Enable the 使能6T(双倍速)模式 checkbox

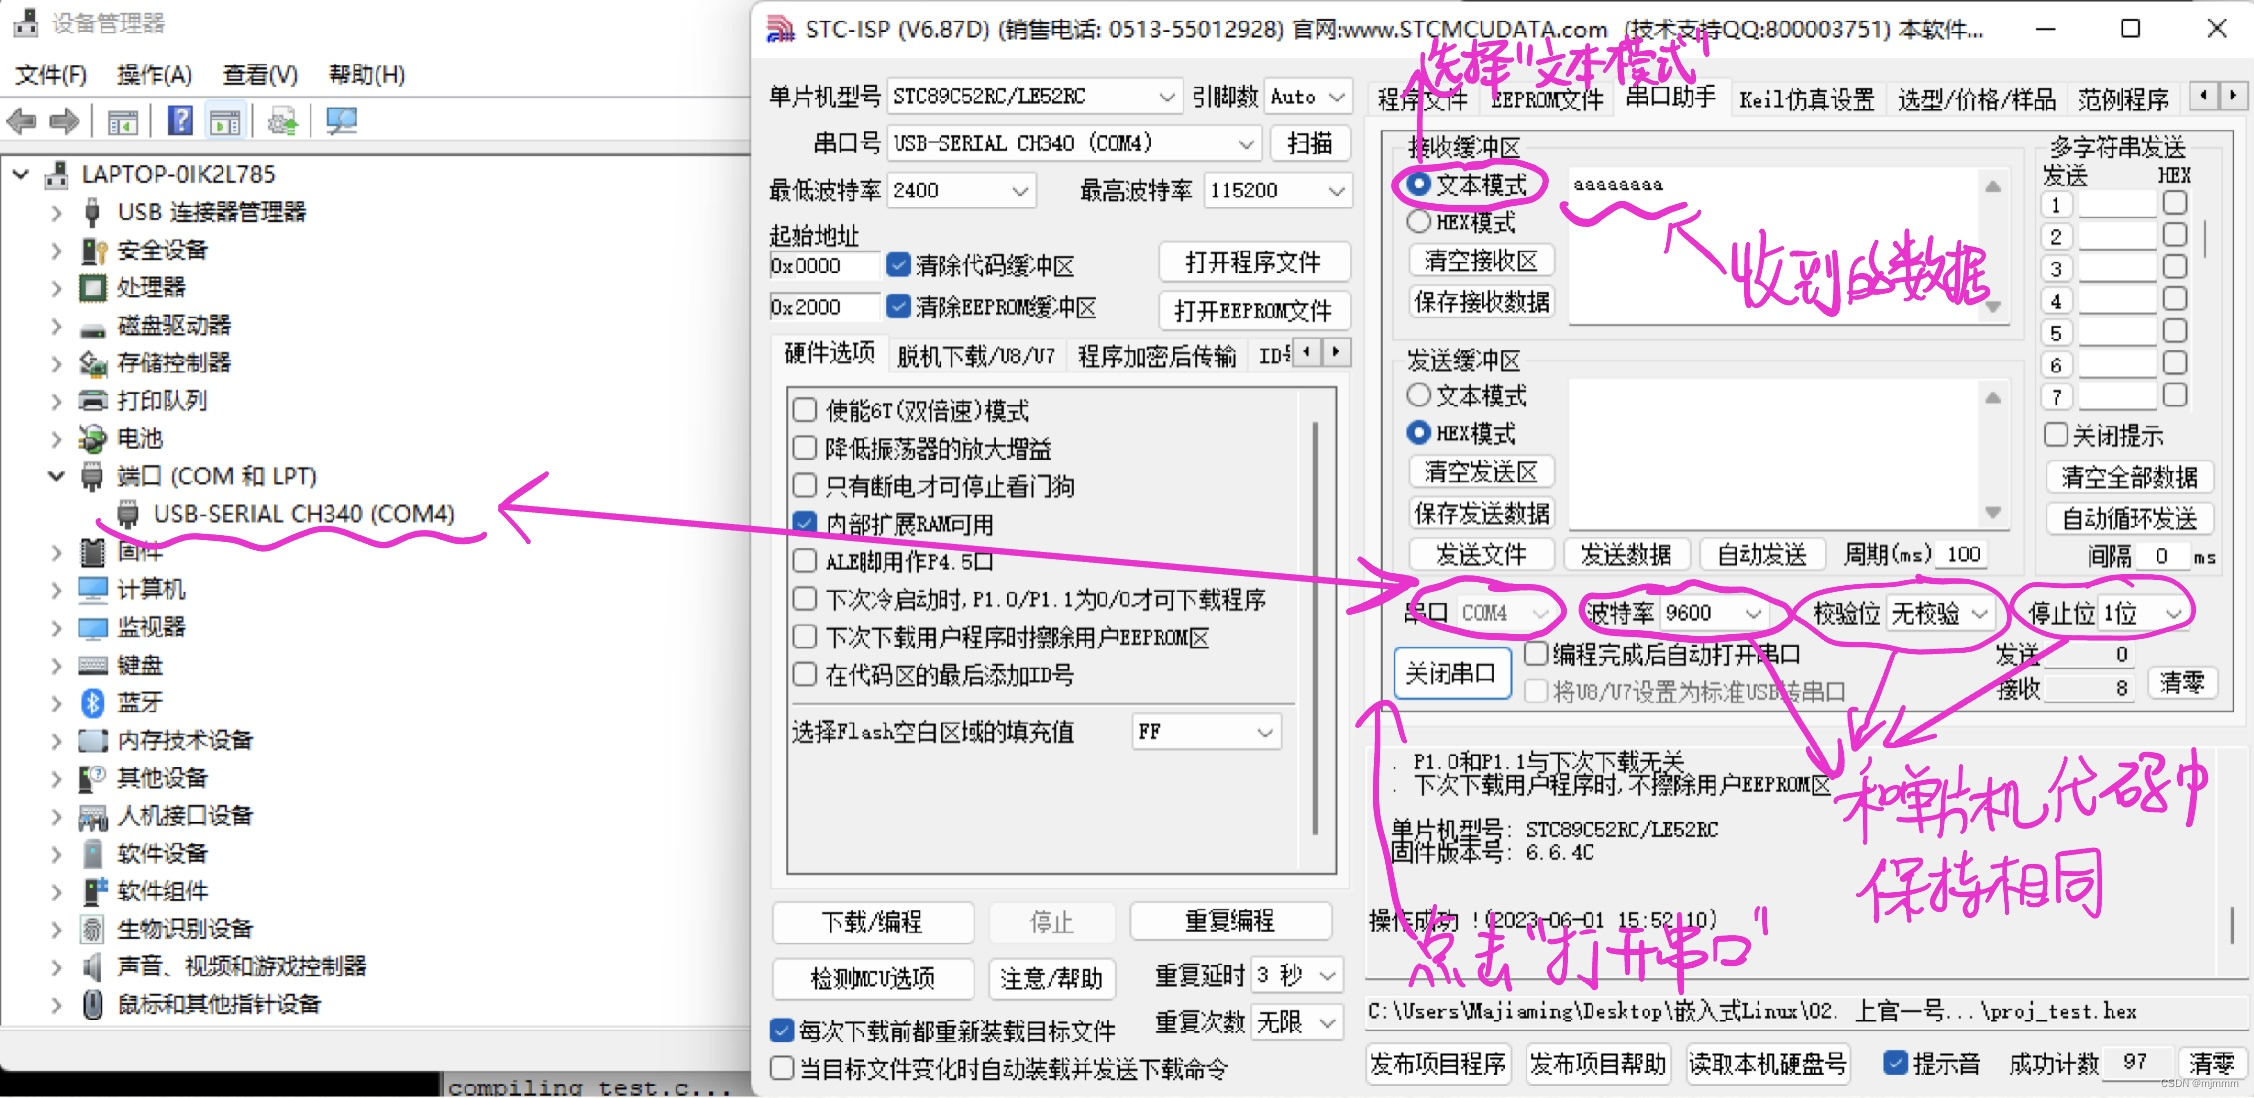805,410
